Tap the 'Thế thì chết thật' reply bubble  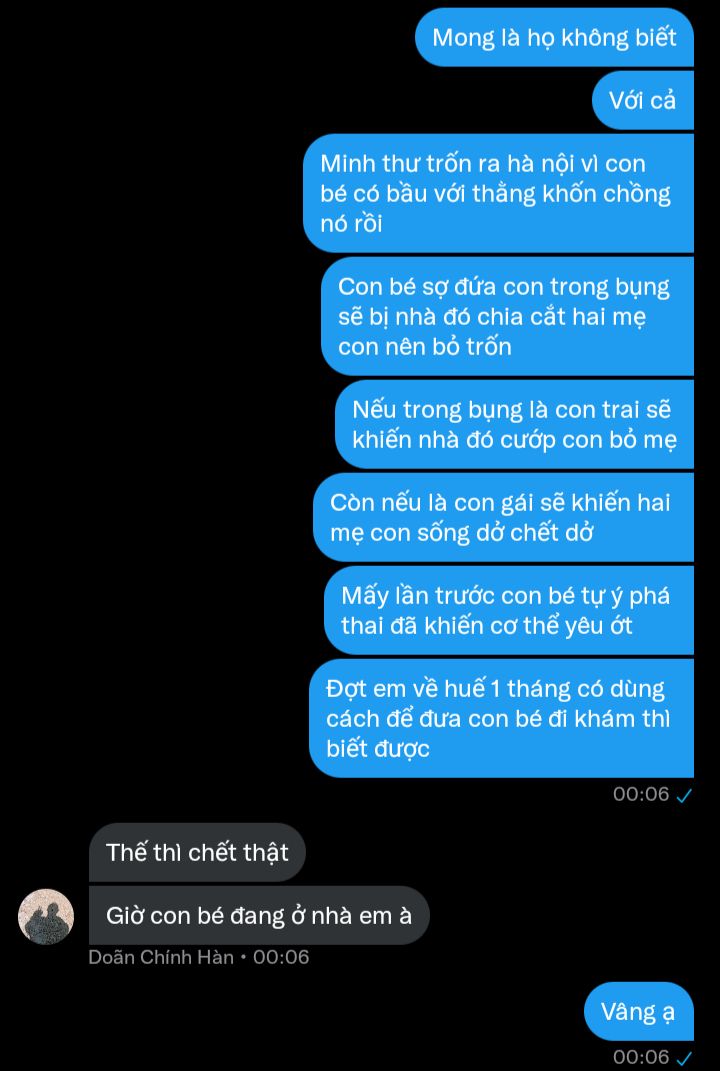click(197, 852)
